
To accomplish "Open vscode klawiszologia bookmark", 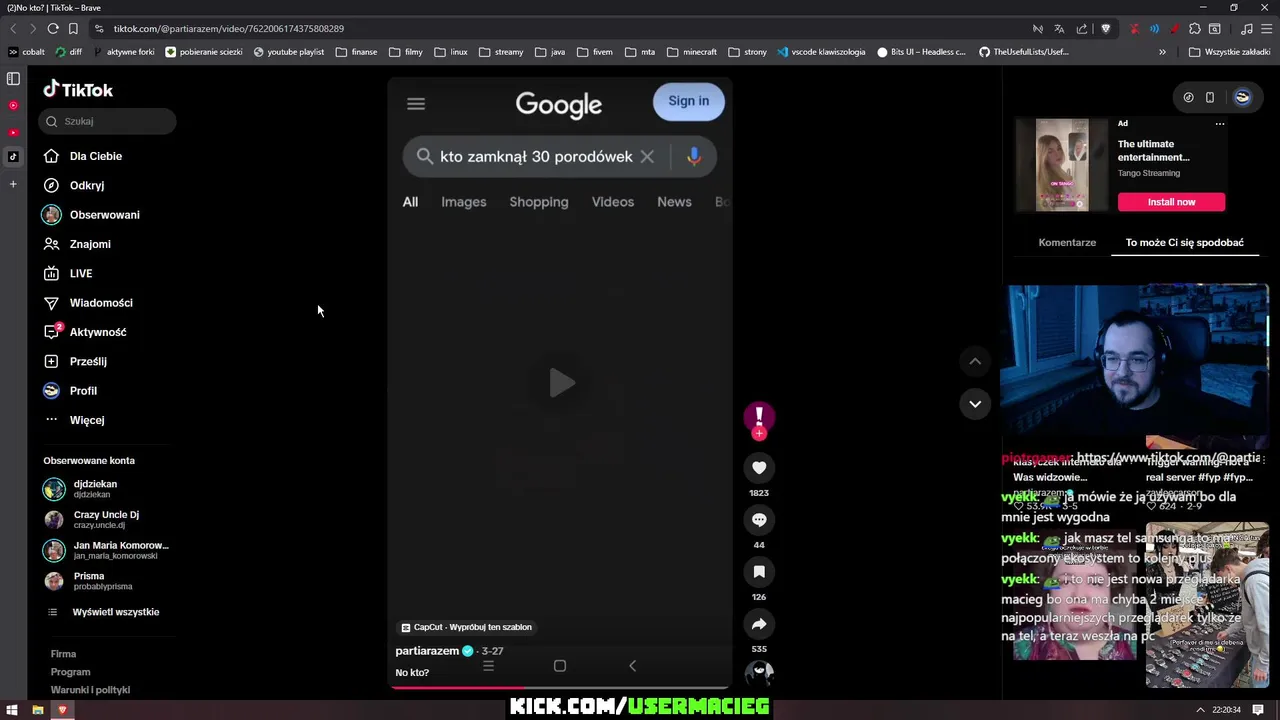I will [x=821, y=52].
